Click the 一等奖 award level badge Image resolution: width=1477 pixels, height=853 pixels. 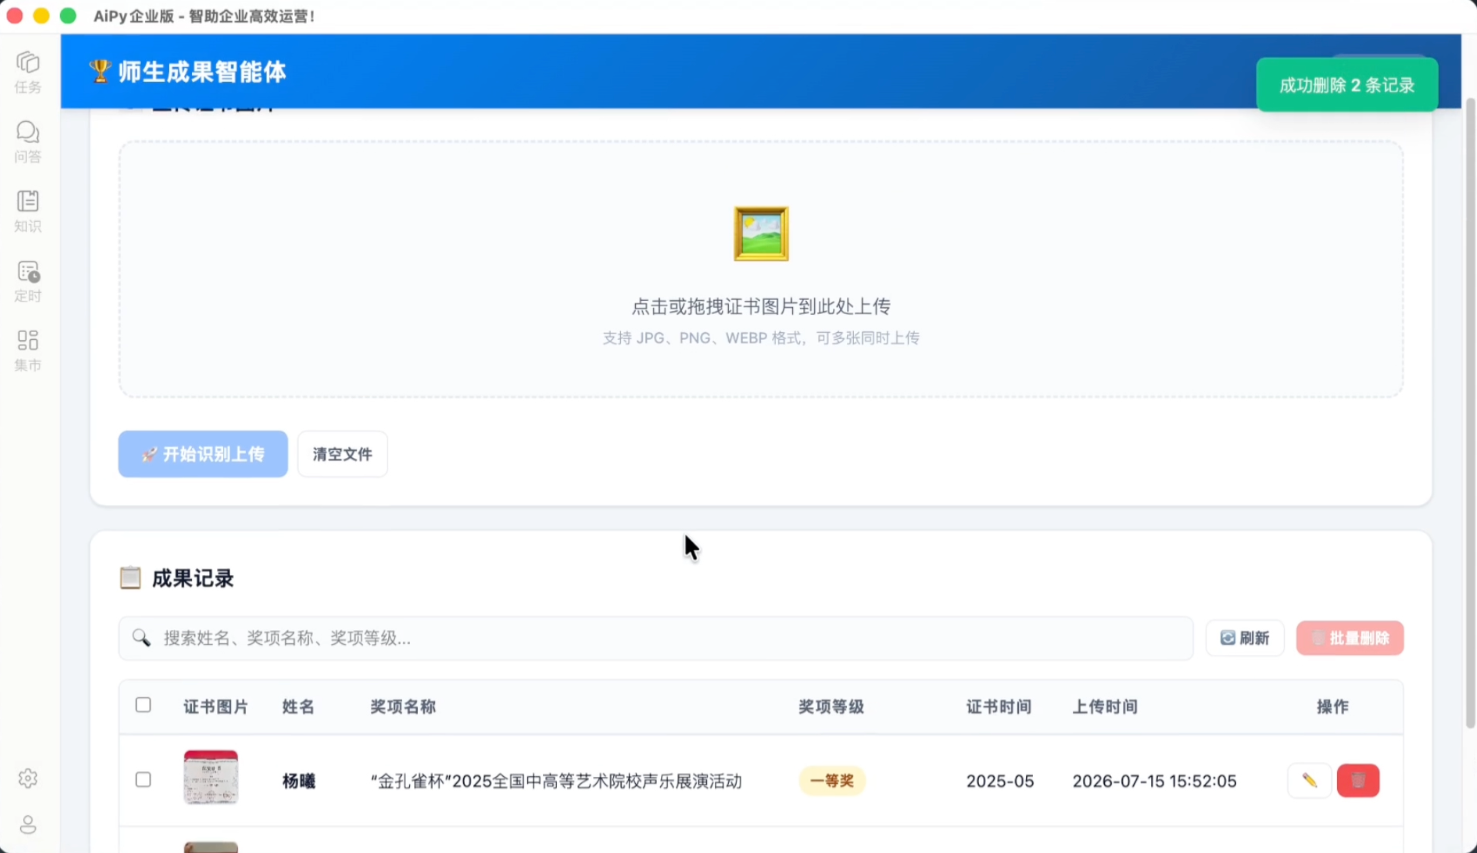pyautogui.click(x=832, y=781)
